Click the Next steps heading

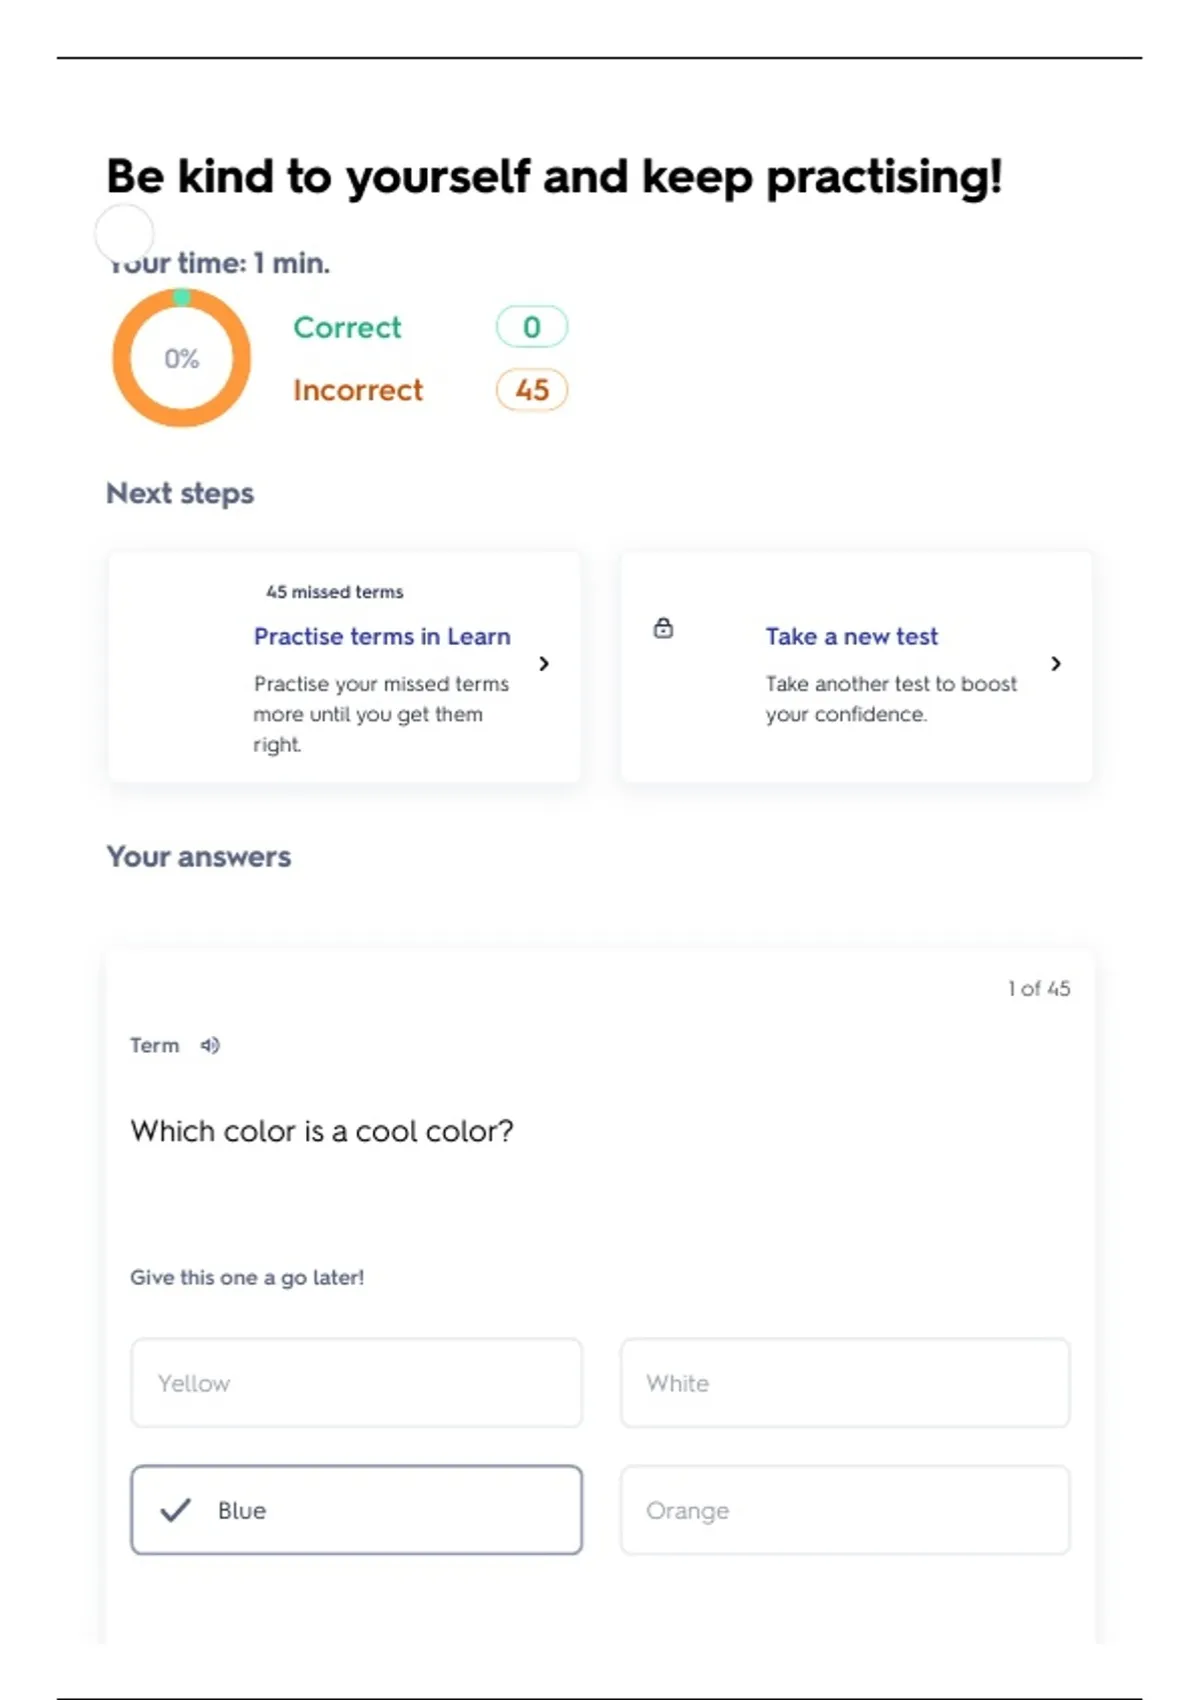(x=180, y=494)
